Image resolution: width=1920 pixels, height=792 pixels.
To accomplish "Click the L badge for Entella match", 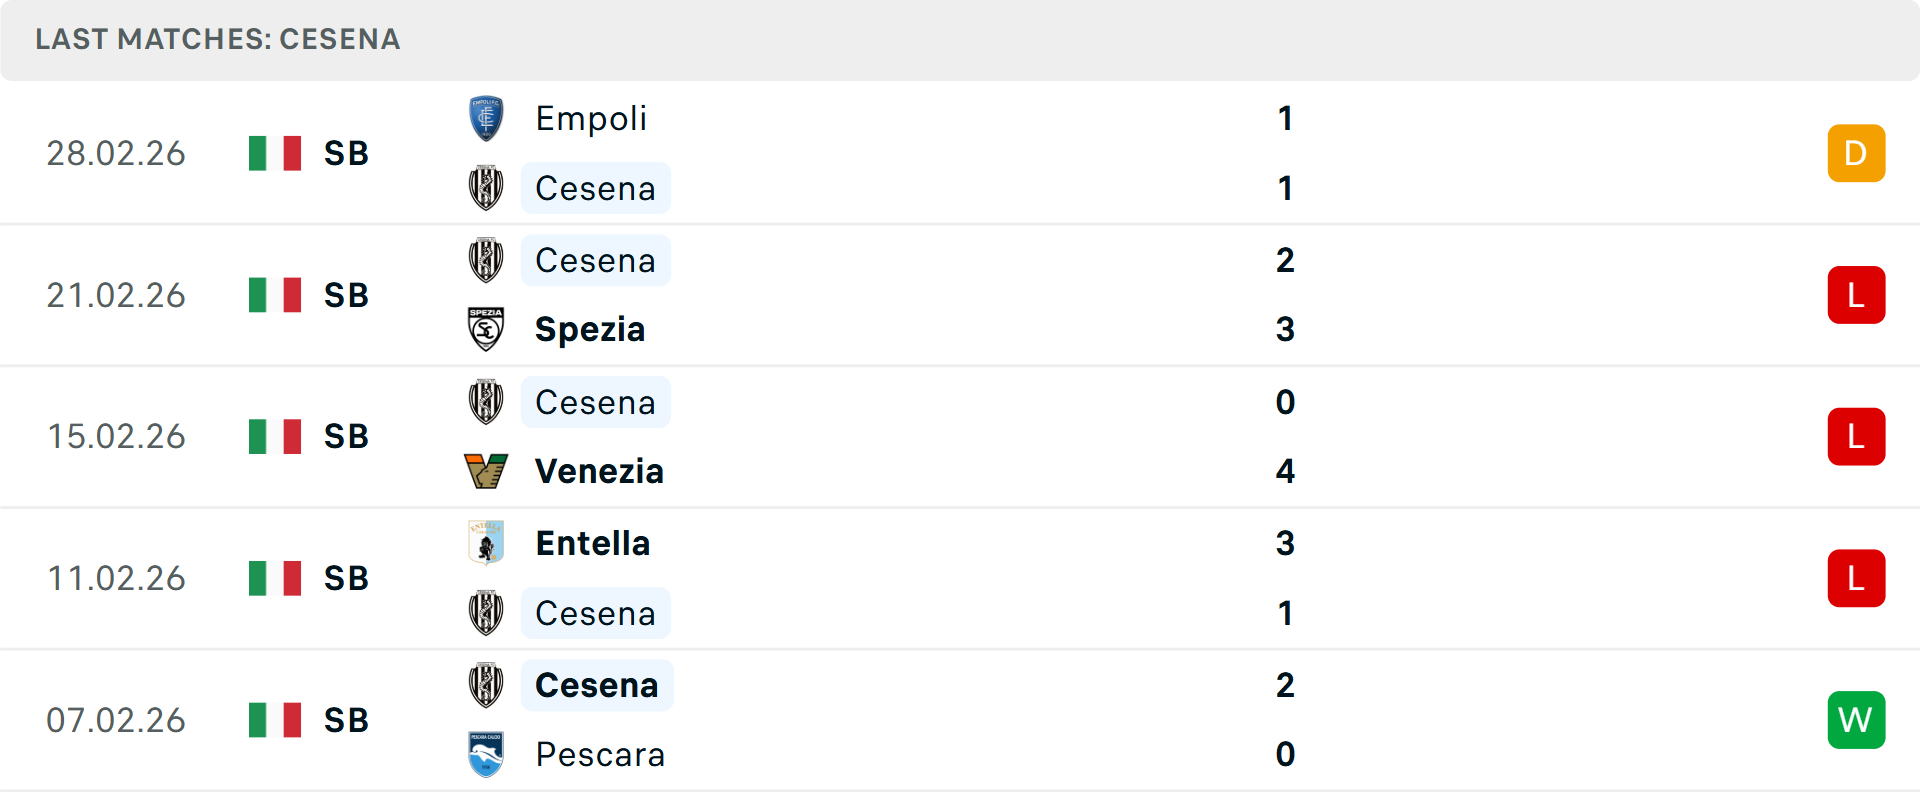I will coord(1856,578).
